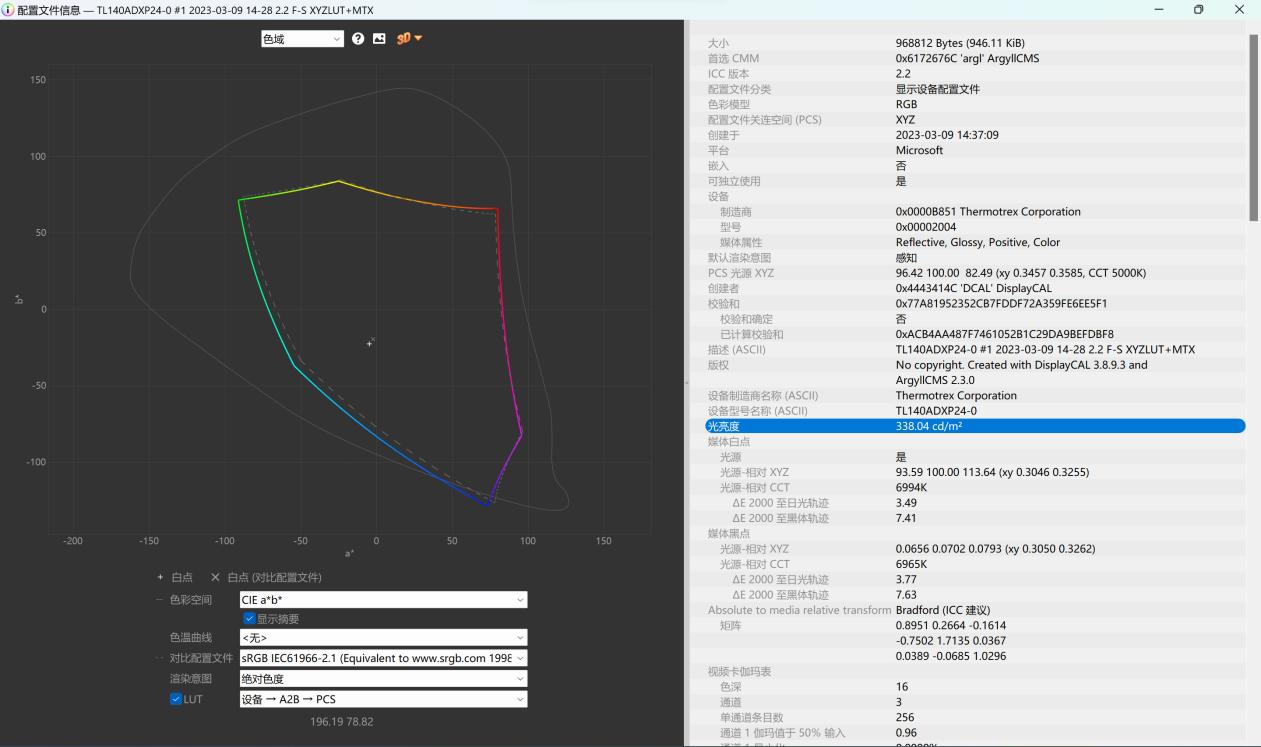1261x747 pixels.
Task: Select the 媒体白点 row in info list
Action: (729, 441)
